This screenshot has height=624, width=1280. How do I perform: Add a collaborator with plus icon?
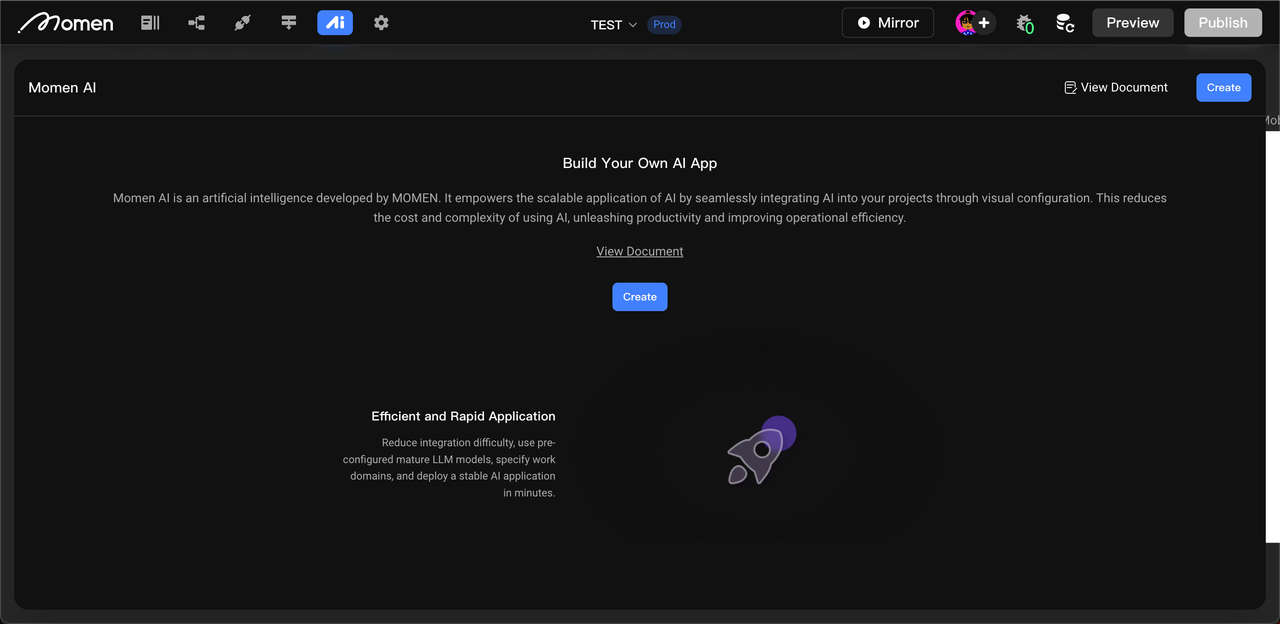(985, 23)
